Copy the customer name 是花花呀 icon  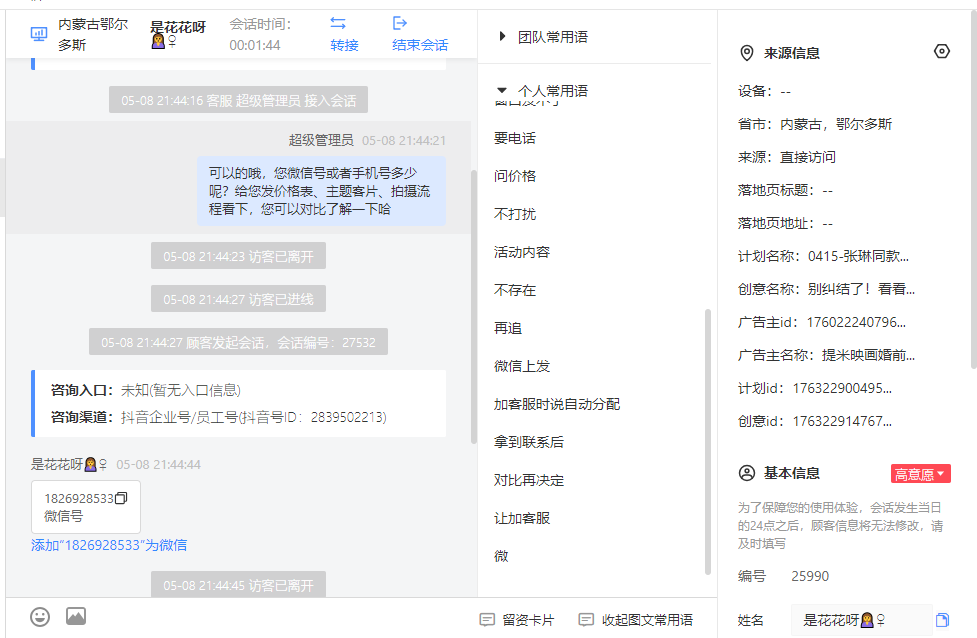(x=942, y=620)
